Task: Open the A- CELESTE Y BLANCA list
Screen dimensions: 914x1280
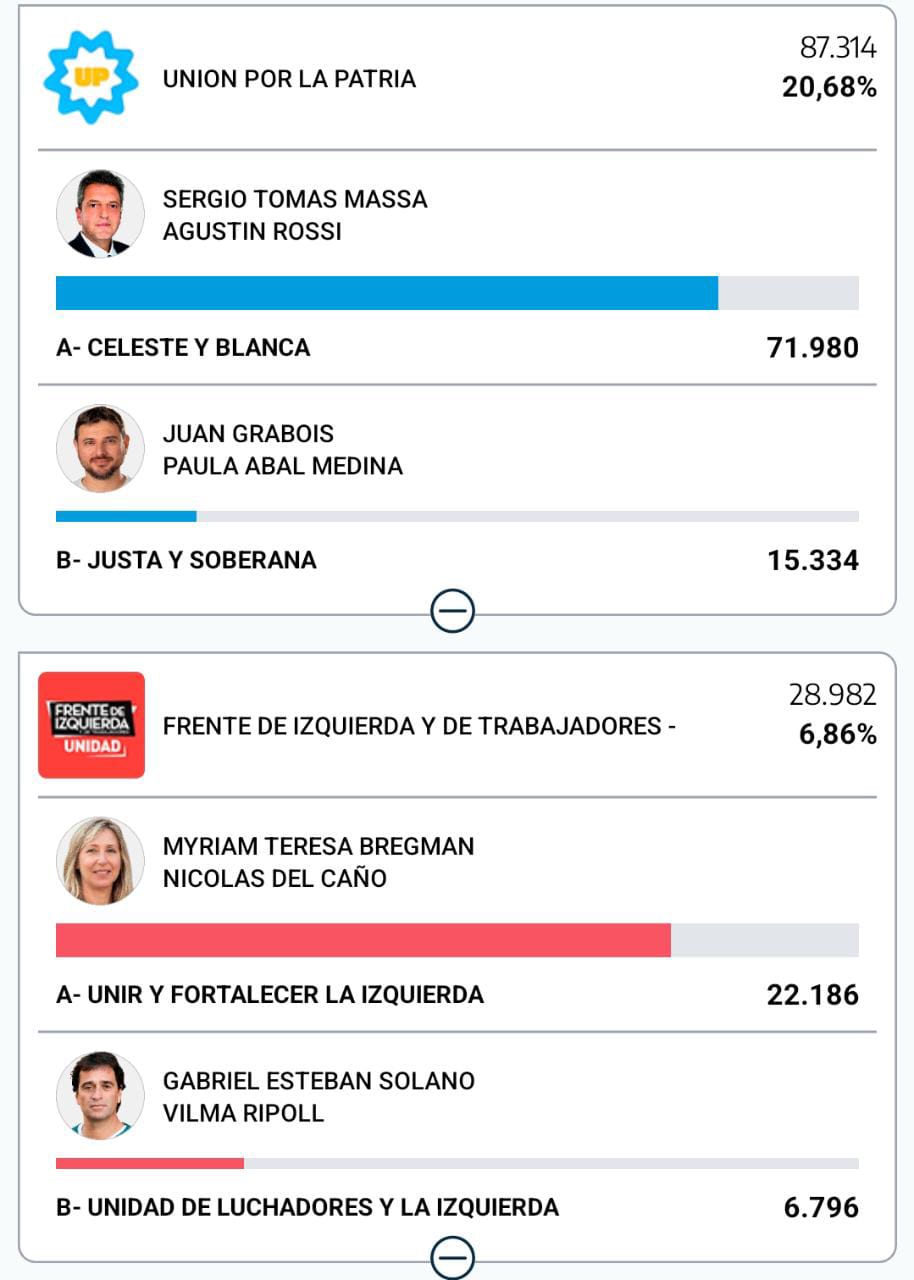Action: click(183, 347)
